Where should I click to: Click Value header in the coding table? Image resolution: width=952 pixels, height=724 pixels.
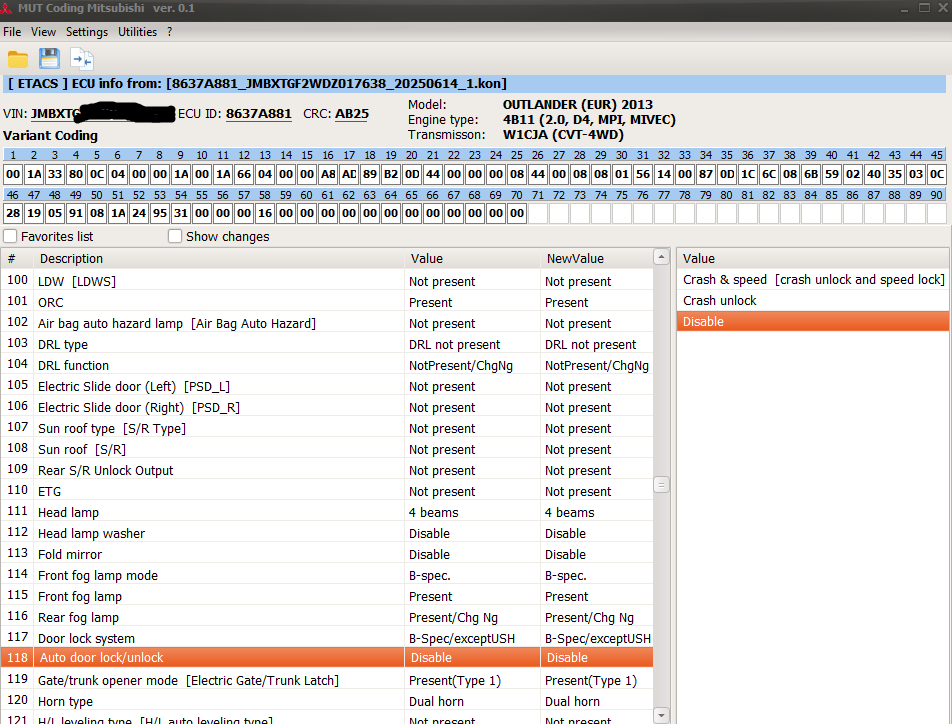(x=472, y=258)
